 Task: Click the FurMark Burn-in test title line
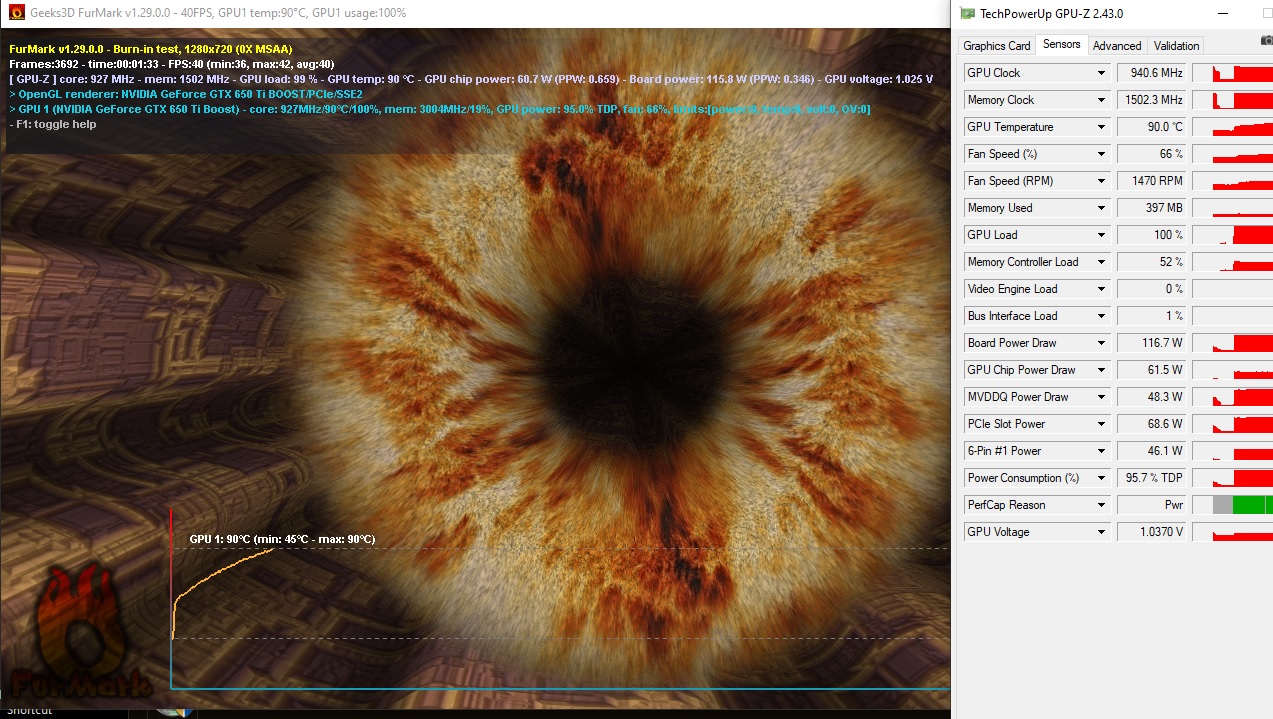[x=150, y=49]
